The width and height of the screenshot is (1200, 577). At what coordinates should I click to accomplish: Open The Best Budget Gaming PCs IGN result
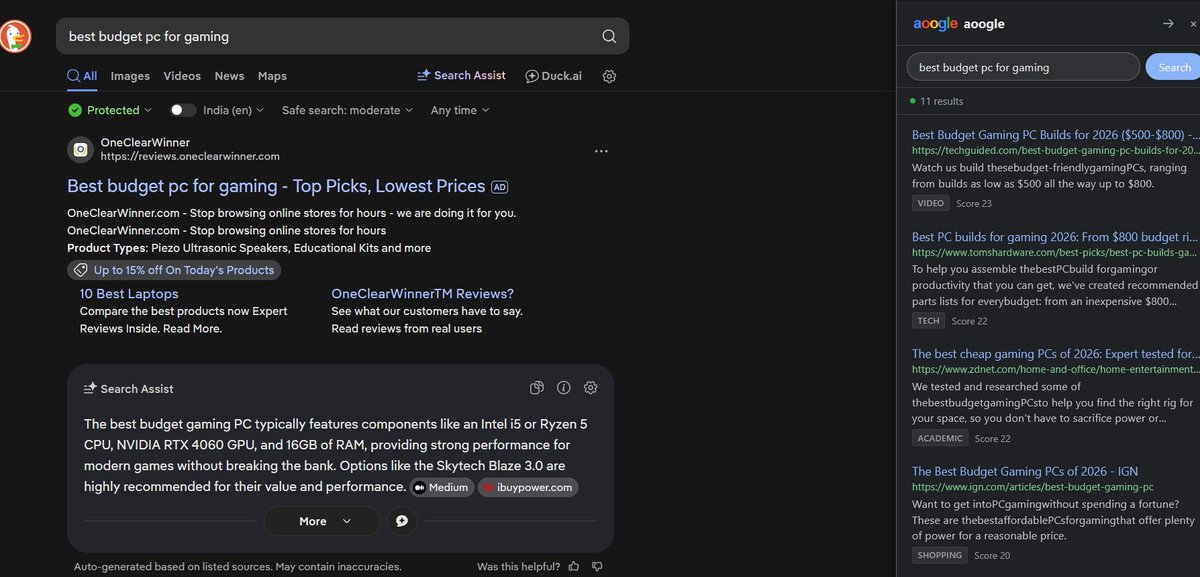pyautogui.click(x=1025, y=471)
